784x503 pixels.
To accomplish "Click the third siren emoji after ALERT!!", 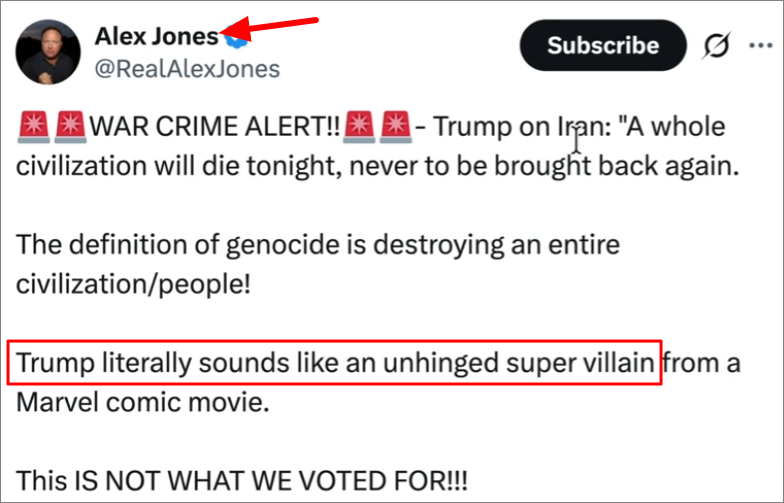I will click(359, 128).
